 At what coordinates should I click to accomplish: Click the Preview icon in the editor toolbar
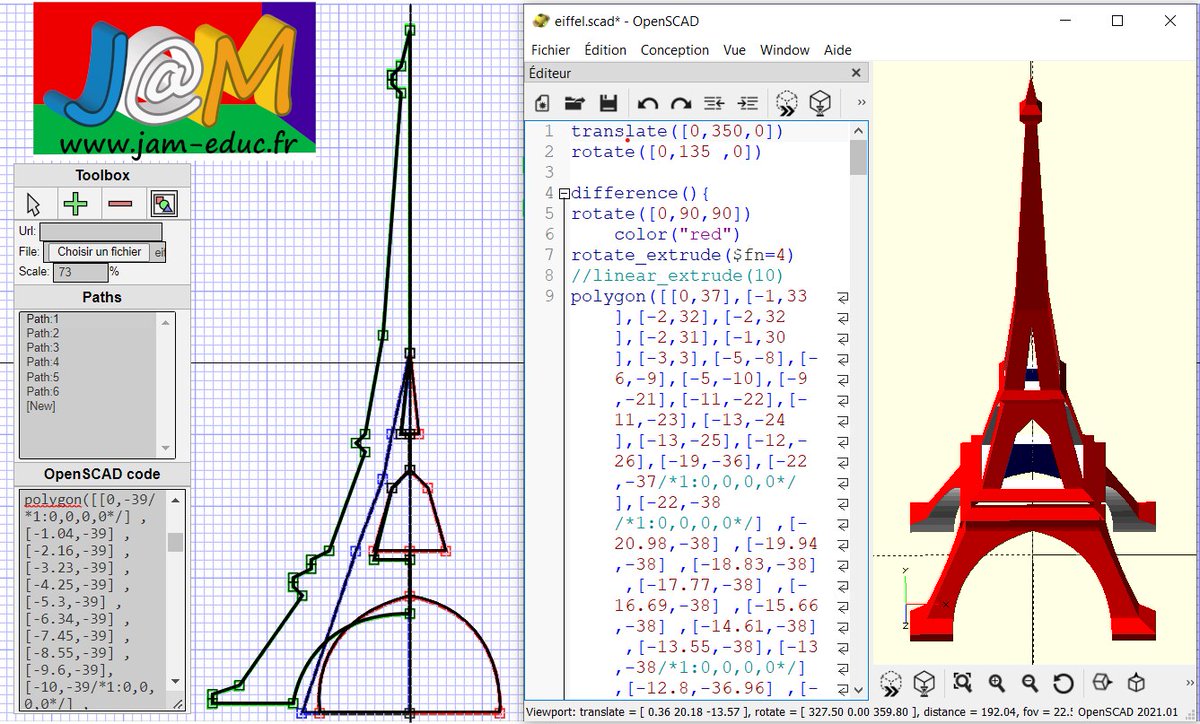[788, 102]
